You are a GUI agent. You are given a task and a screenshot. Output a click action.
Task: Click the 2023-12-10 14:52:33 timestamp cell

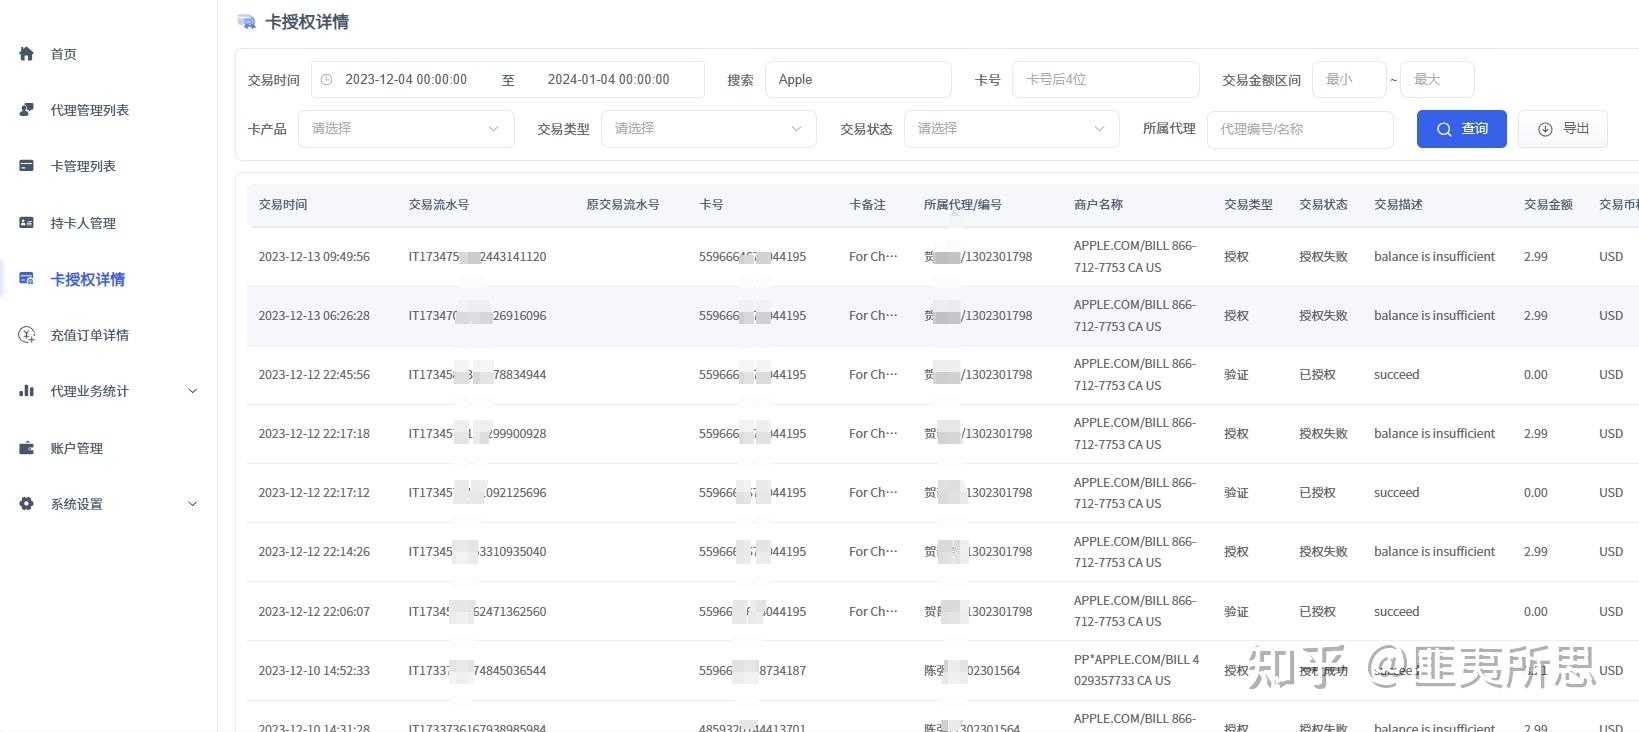click(314, 671)
